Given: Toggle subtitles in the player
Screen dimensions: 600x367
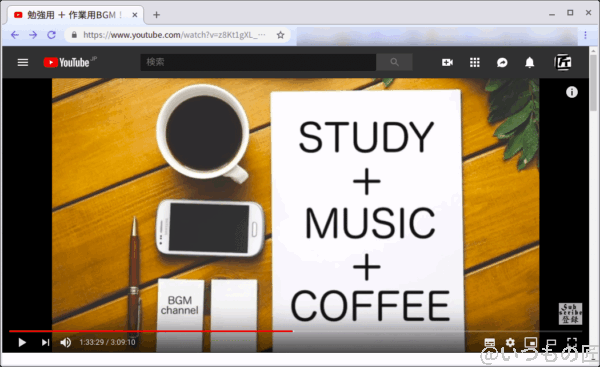Looking at the screenshot, I should tap(489, 343).
